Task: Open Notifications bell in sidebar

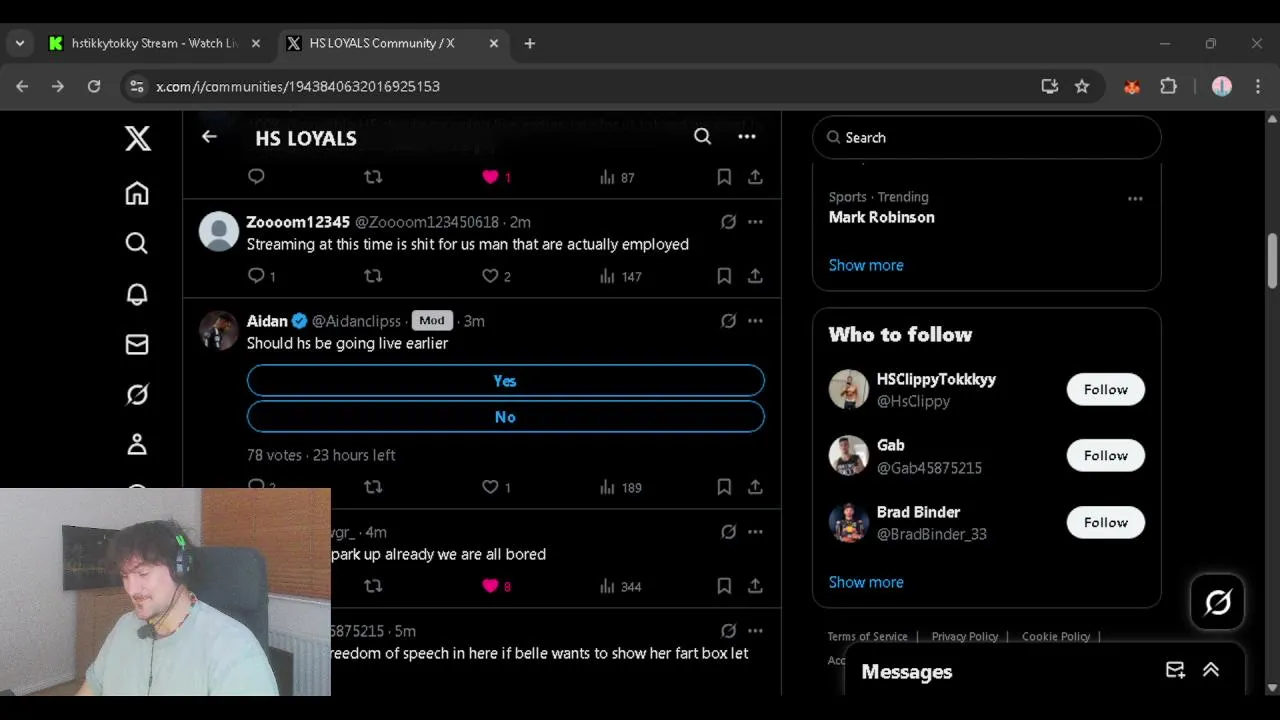Action: (137, 294)
